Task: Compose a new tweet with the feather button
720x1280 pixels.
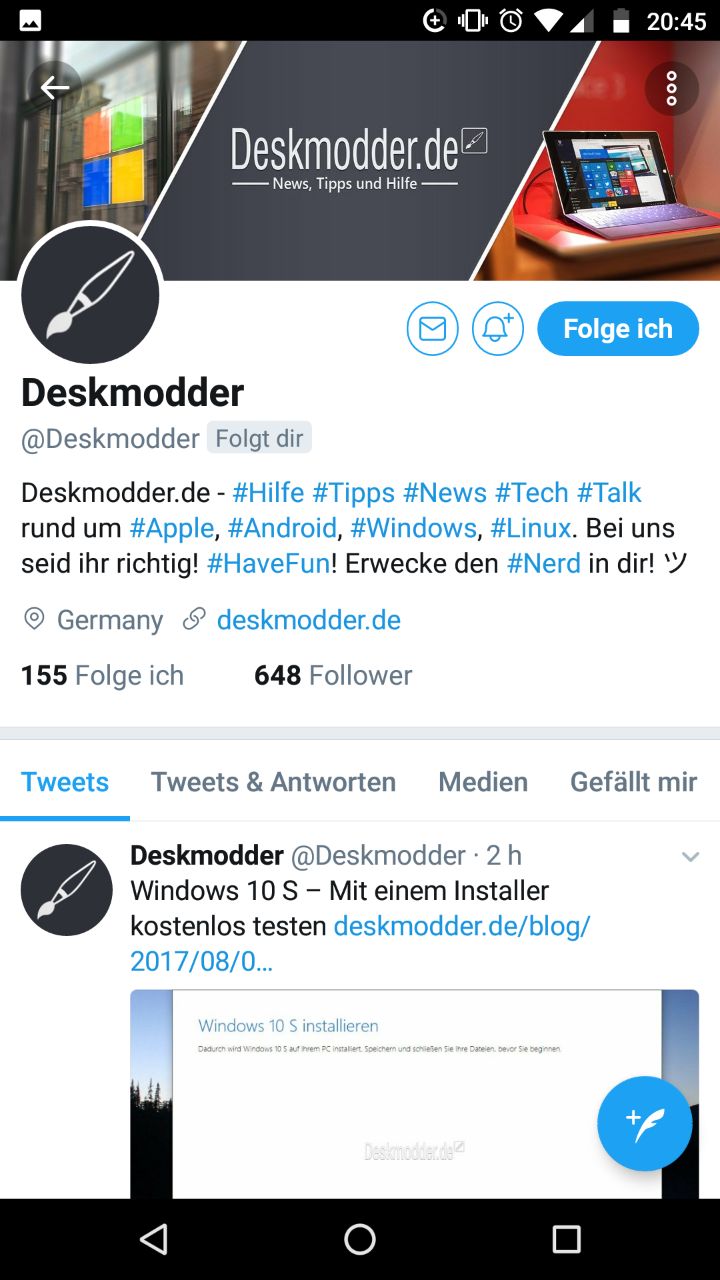Action: [x=645, y=1123]
